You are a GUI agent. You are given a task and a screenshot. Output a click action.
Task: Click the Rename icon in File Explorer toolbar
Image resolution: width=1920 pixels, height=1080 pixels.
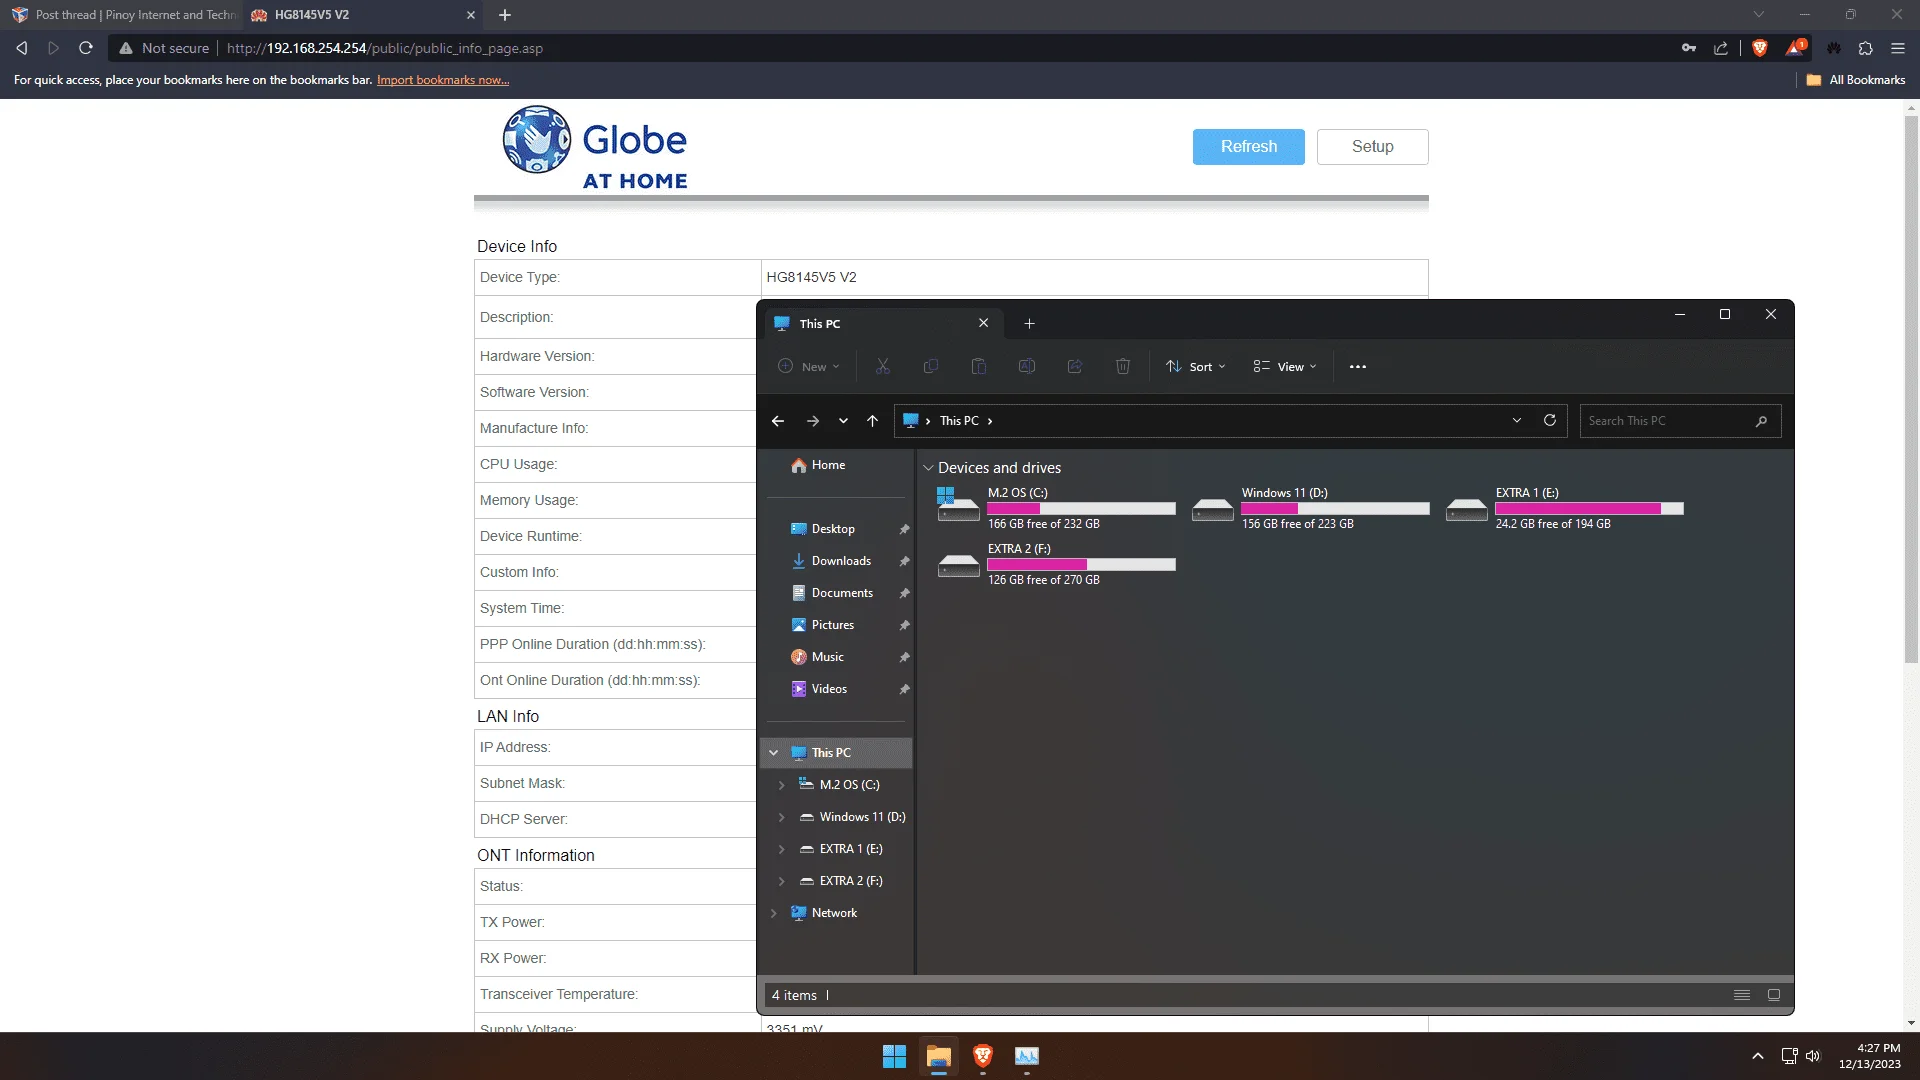click(x=1026, y=367)
